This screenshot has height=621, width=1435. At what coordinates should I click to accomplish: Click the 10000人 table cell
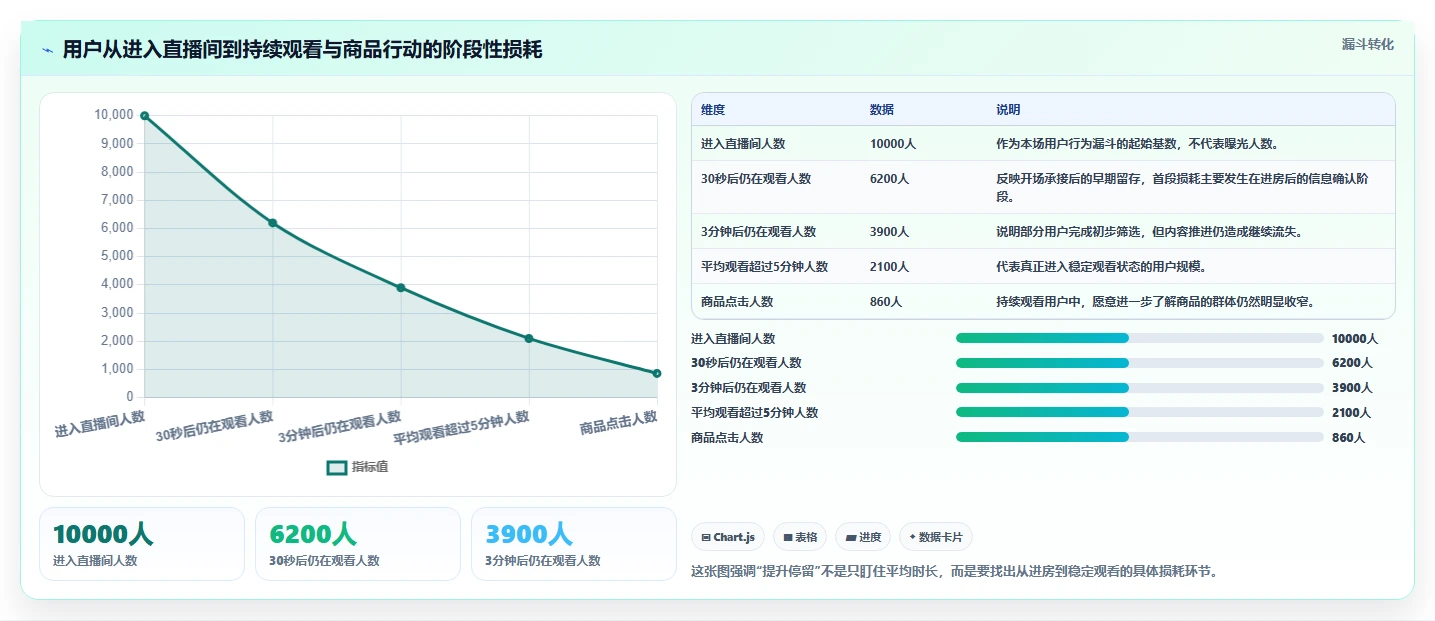pos(893,144)
